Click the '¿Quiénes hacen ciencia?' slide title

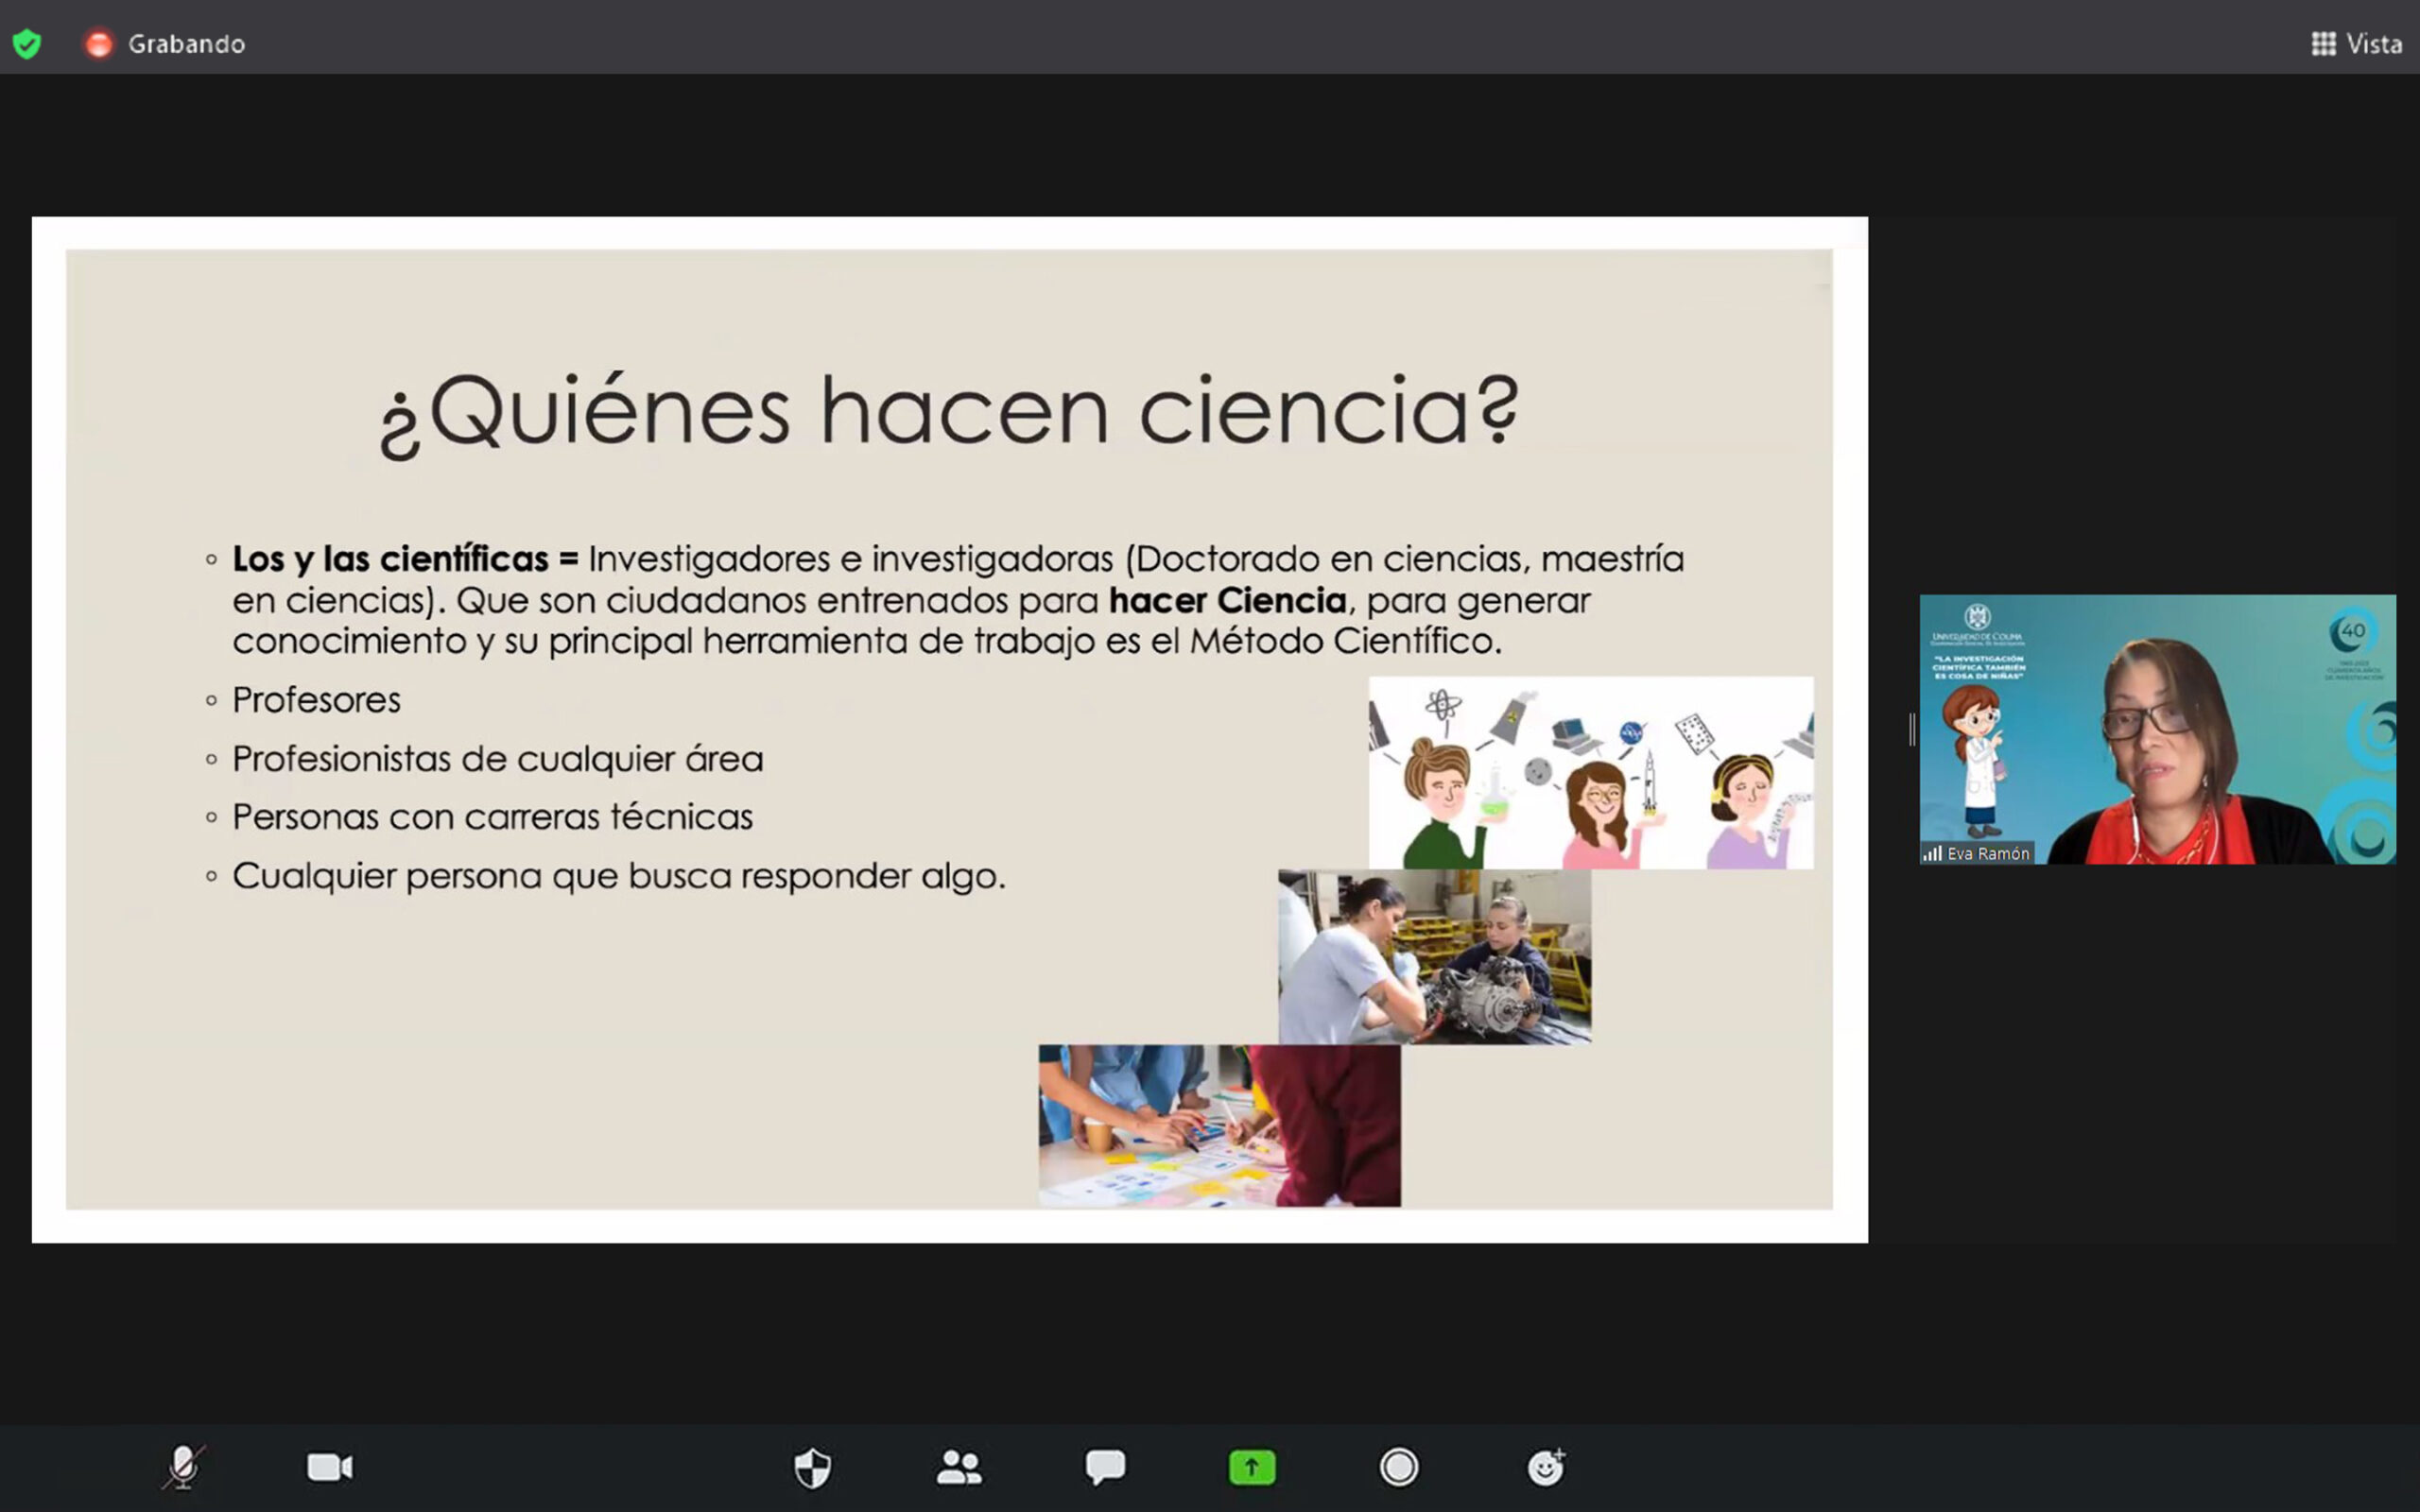(948, 412)
